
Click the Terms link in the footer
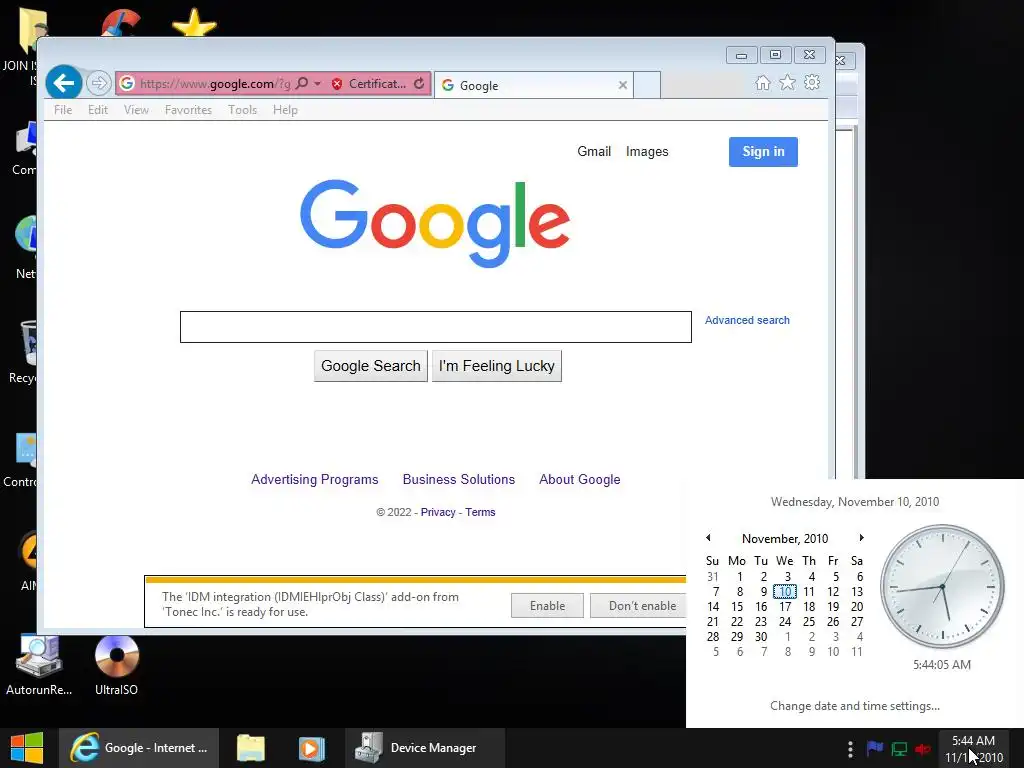pos(480,512)
